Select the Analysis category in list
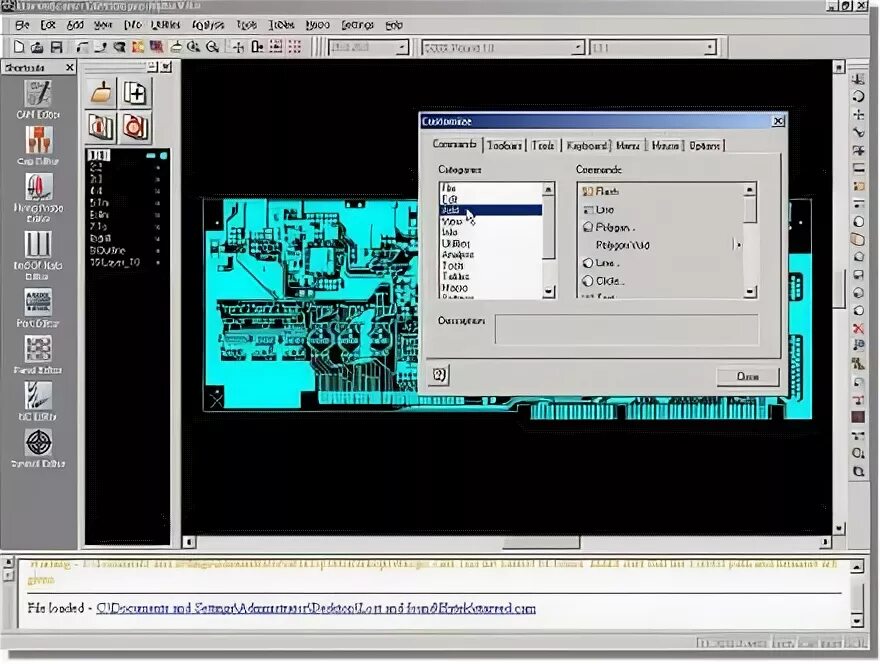 pyautogui.click(x=491, y=254)
